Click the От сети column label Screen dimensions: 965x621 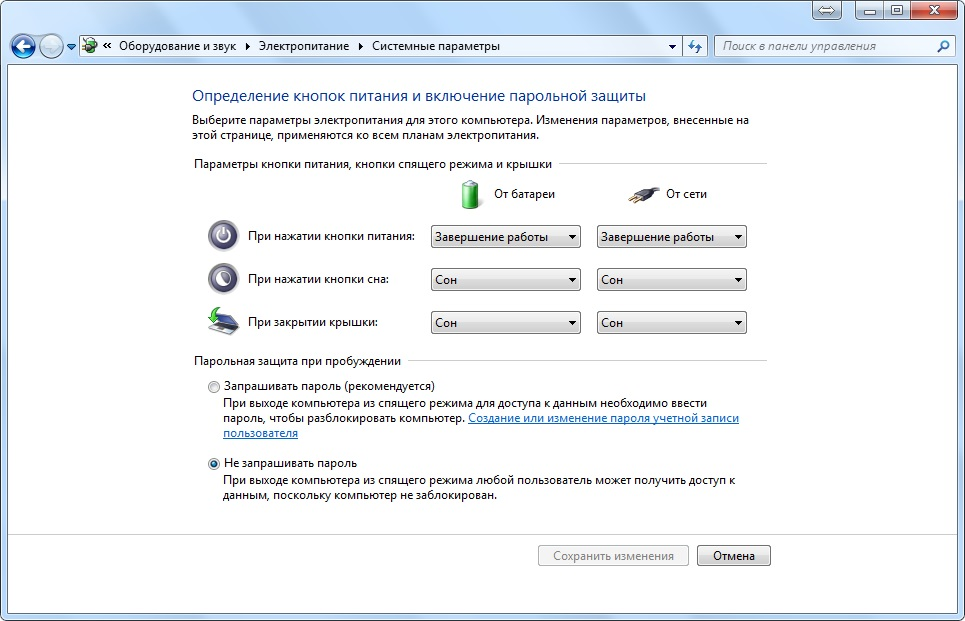coord(686,194)
